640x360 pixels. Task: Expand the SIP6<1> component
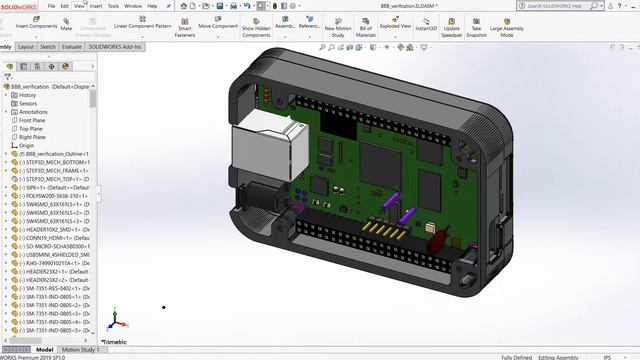click(x=6, y=187)
